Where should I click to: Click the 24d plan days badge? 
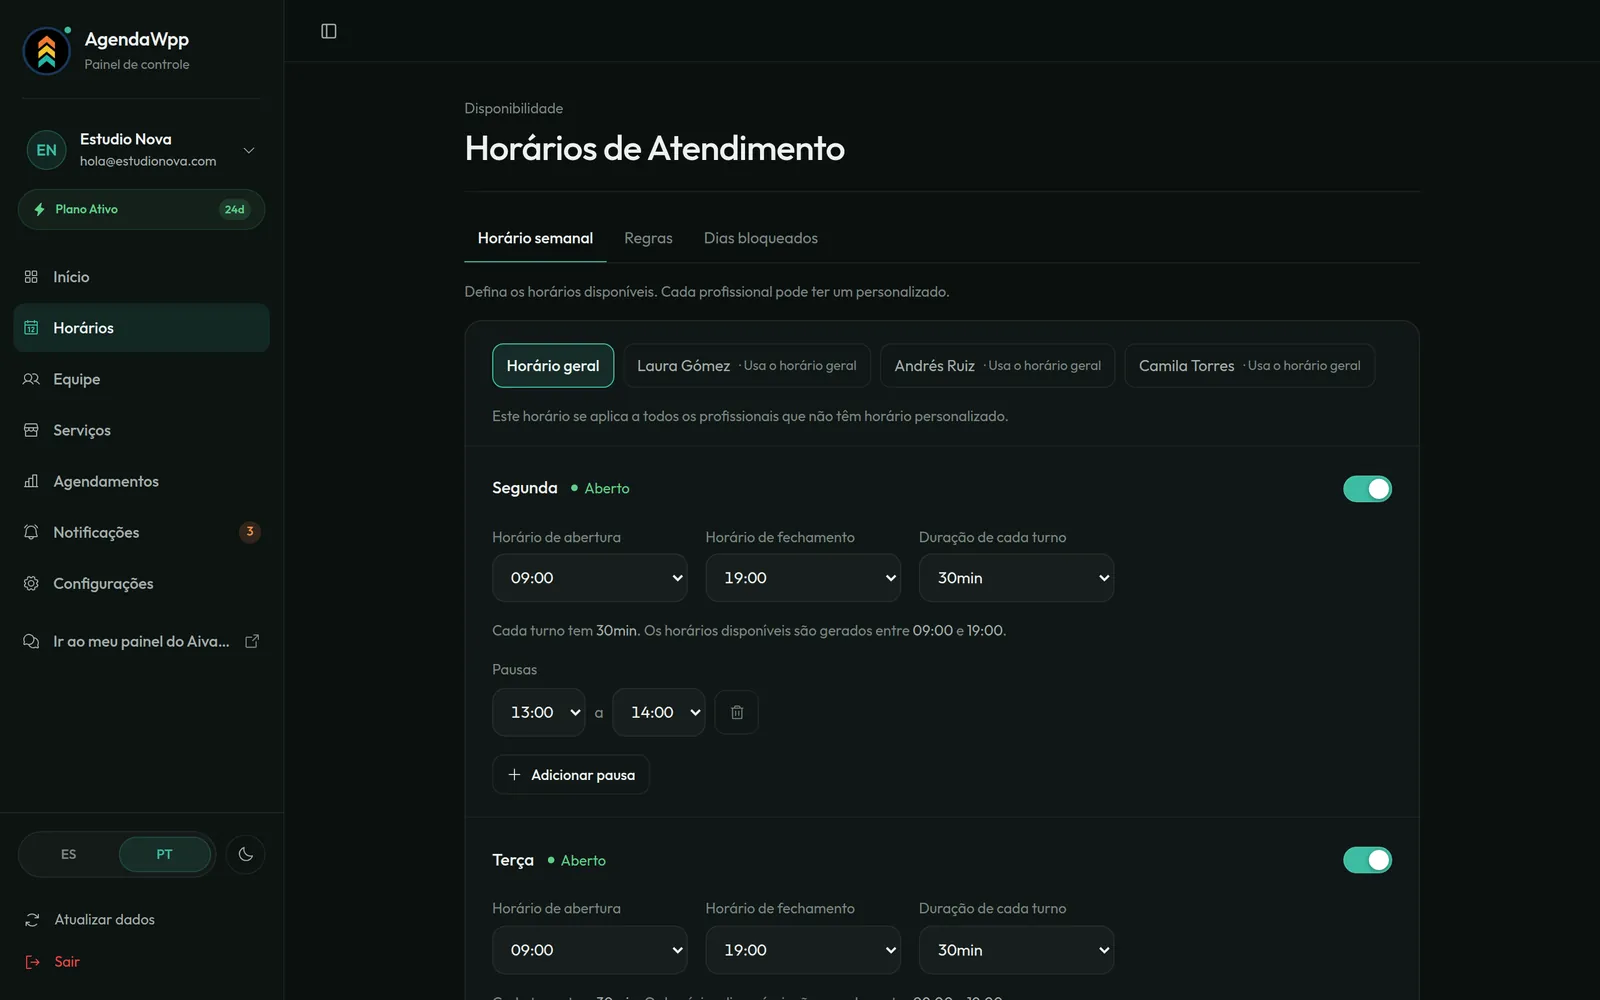[x=235, y=209]
